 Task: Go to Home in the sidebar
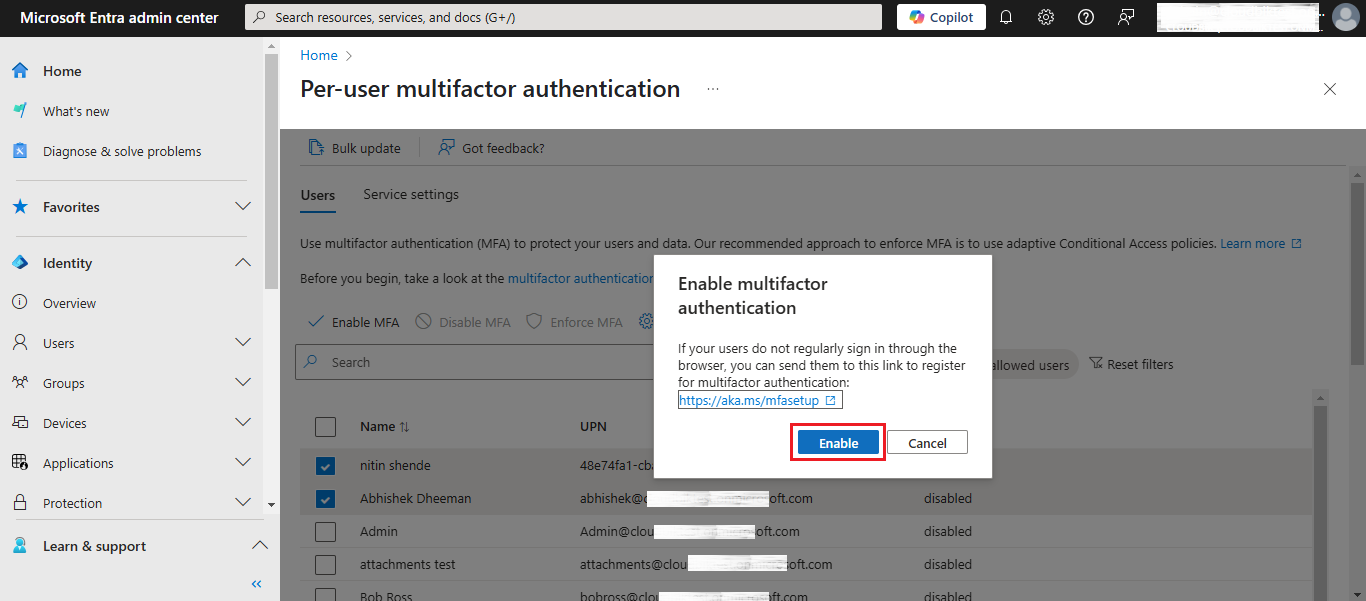coord(62,71)
